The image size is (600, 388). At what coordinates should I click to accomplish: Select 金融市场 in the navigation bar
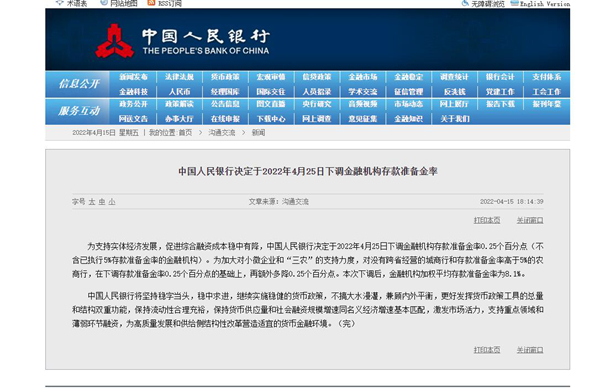(x=363, y=77)
